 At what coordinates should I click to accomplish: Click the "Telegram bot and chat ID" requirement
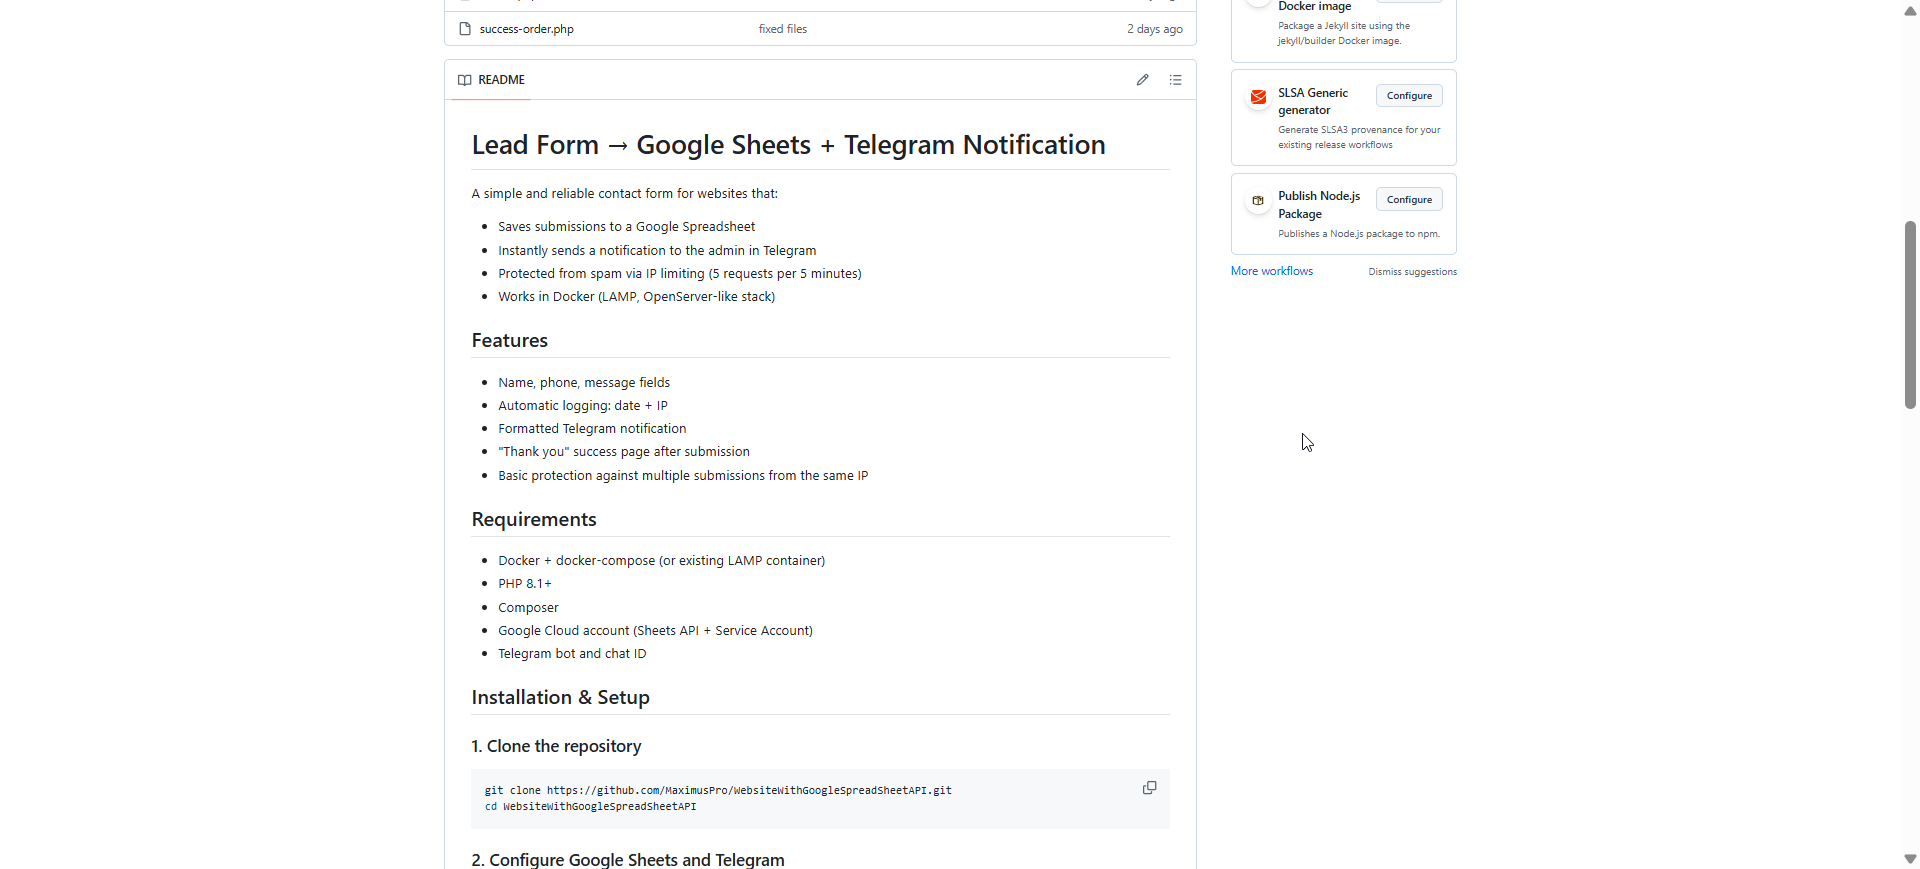point(572,654)
